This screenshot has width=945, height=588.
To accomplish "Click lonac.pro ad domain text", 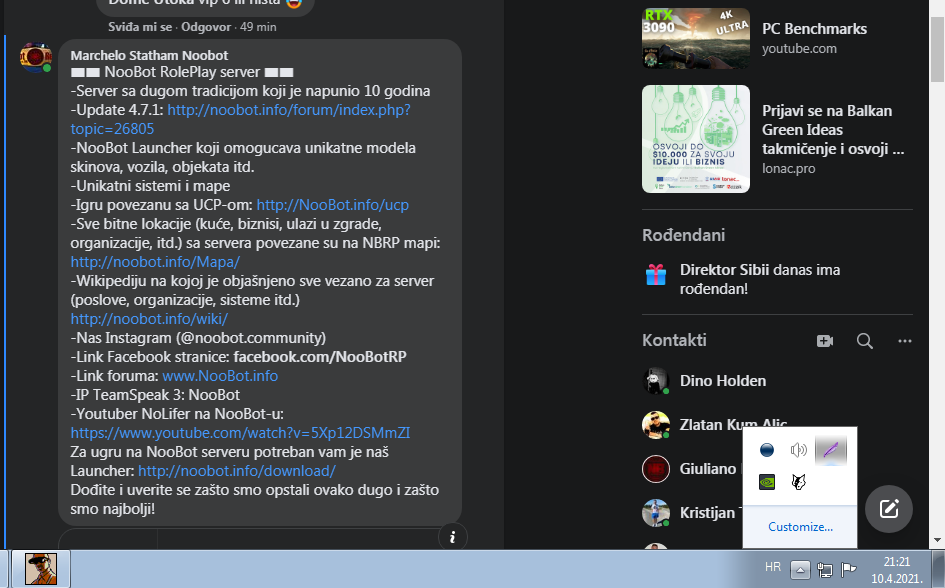I will tap(788, 169).
